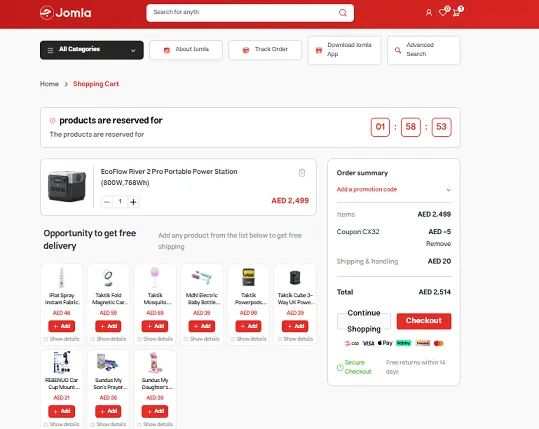Image resolution: width=539 pixels, height=429 pixels.
Task: Show details for Sundus My Son's Prayer
Action: click(108, 424)
